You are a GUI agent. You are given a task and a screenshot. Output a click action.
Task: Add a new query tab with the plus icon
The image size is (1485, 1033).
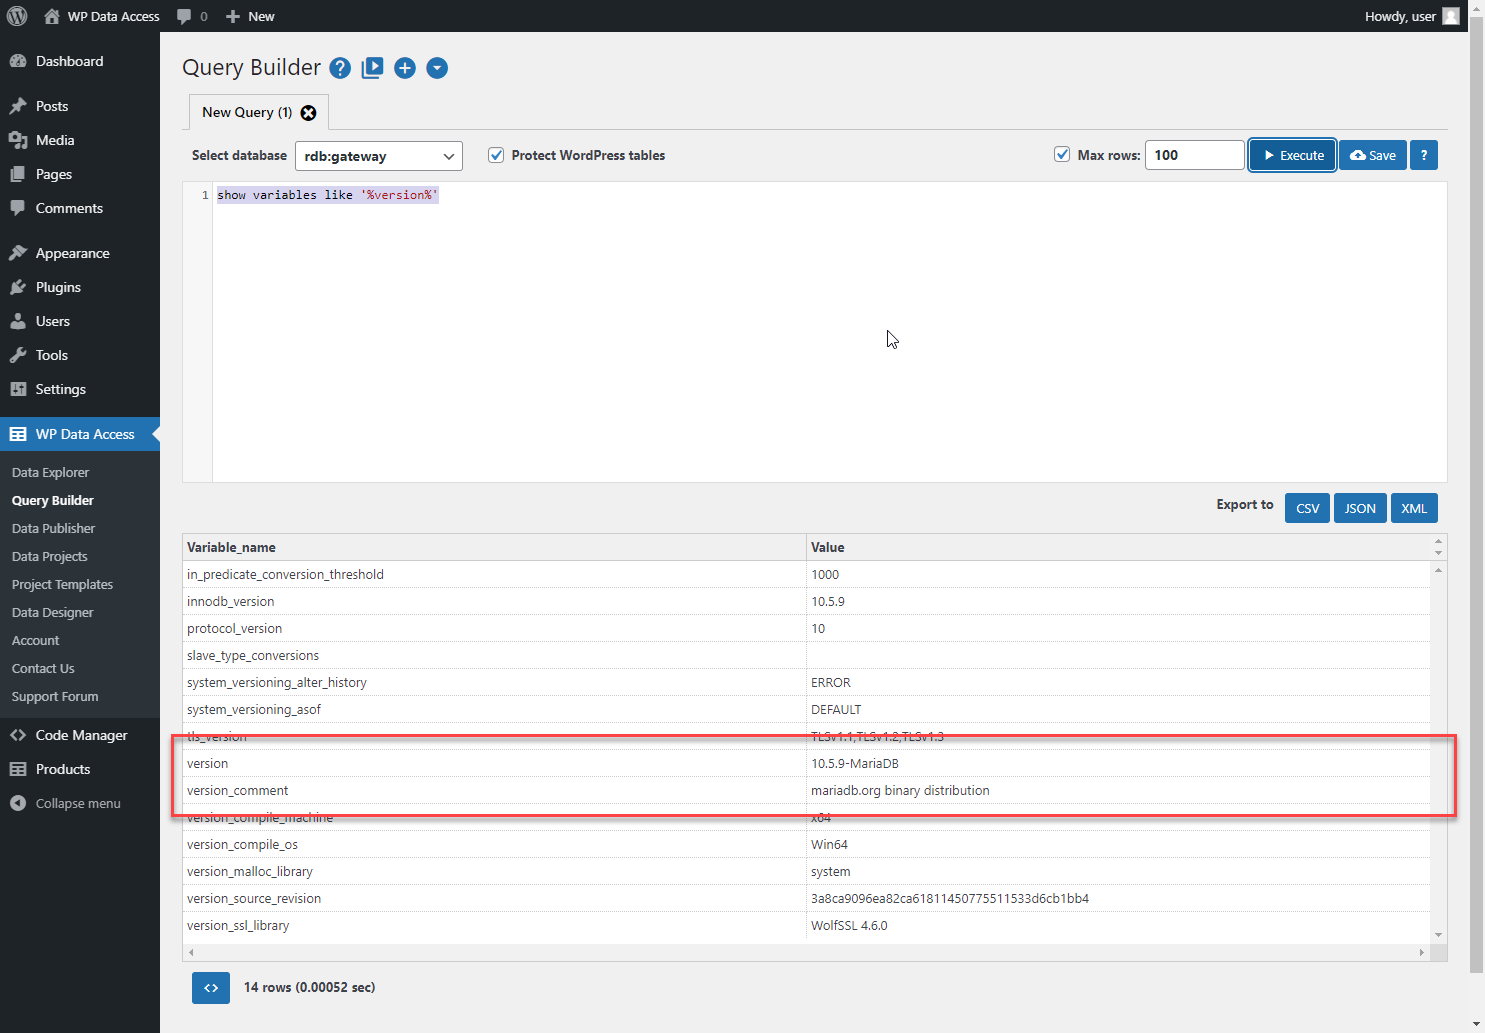click(x=404, y=68)
